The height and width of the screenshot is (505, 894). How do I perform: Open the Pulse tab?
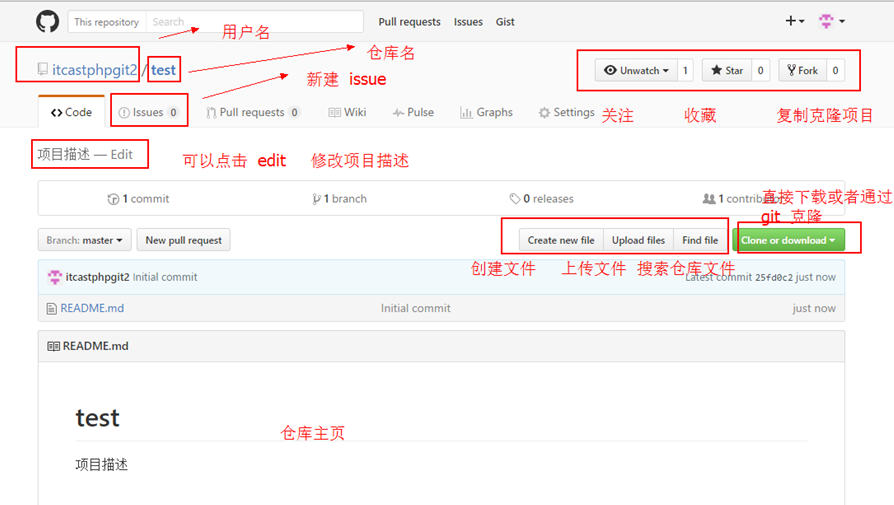coord(413,112)
